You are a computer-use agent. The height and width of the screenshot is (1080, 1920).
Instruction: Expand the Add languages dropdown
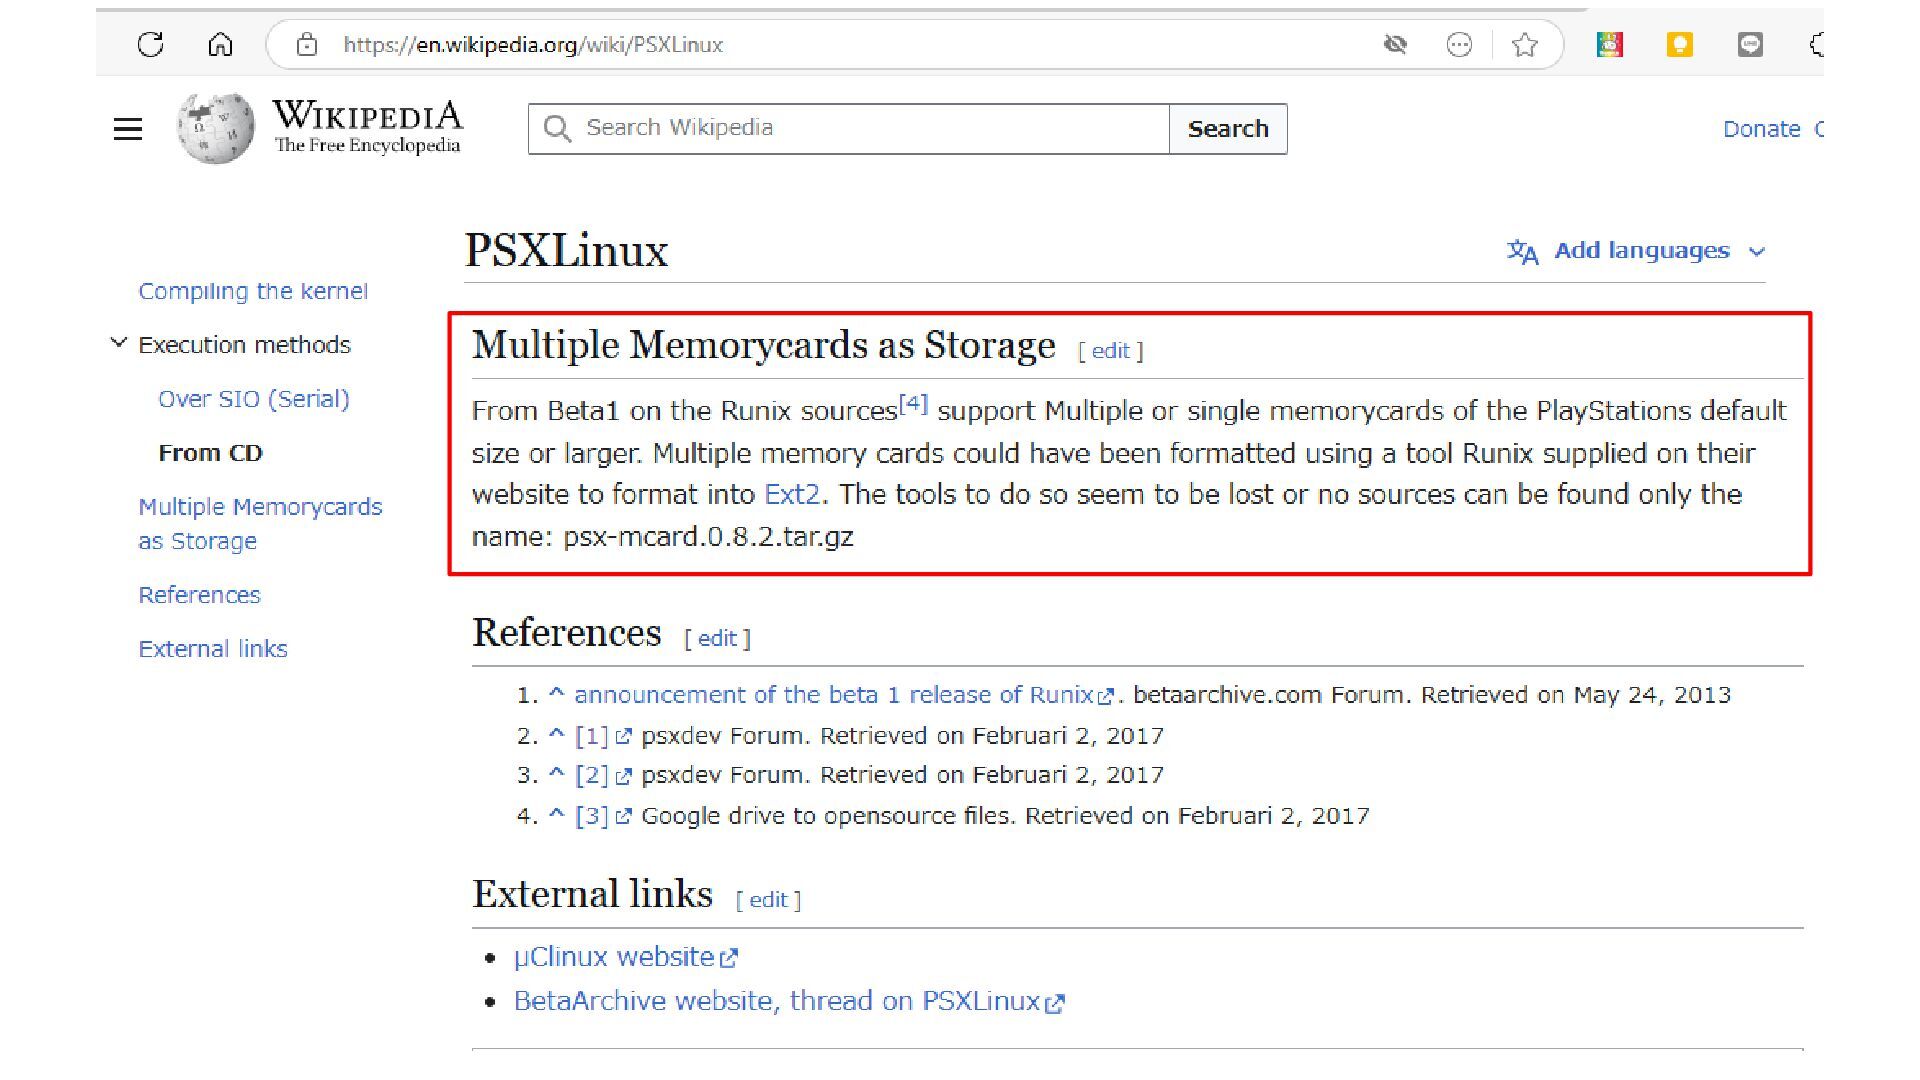click(x=1756, y=251)
